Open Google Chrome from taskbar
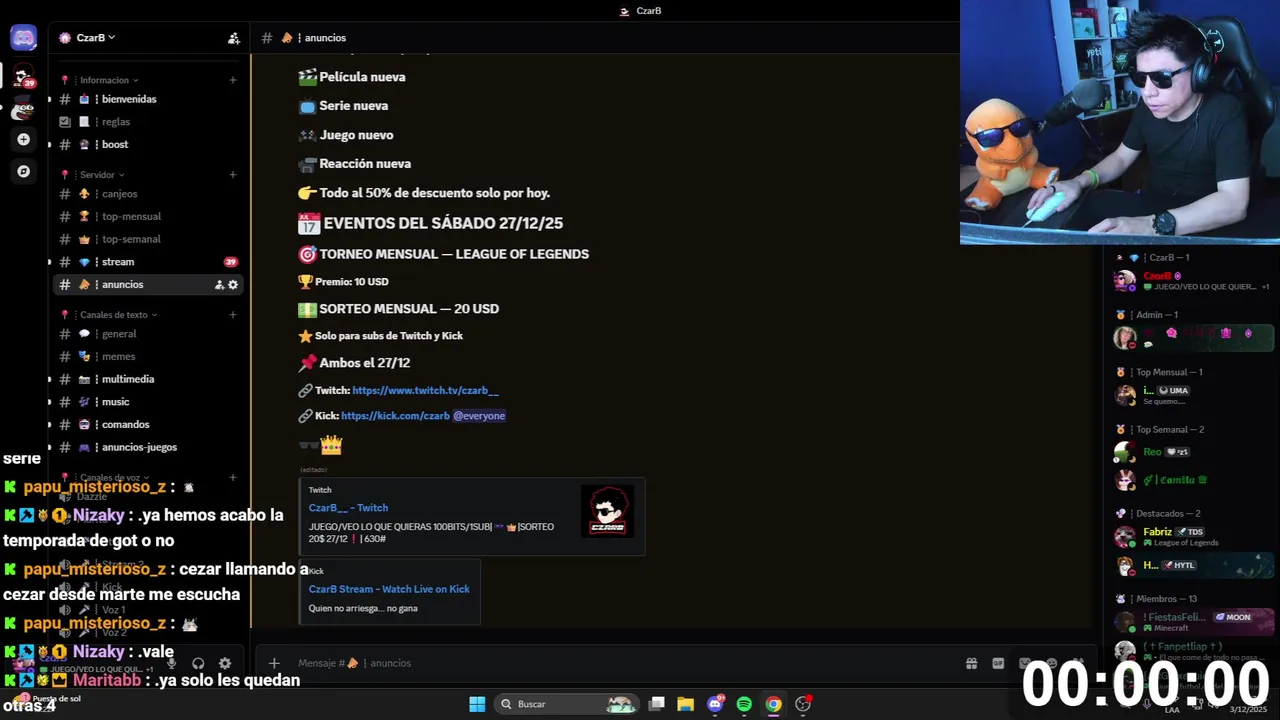Image resolution: width=1280 pixels, height=720 pixels. [x=773, y=704]
